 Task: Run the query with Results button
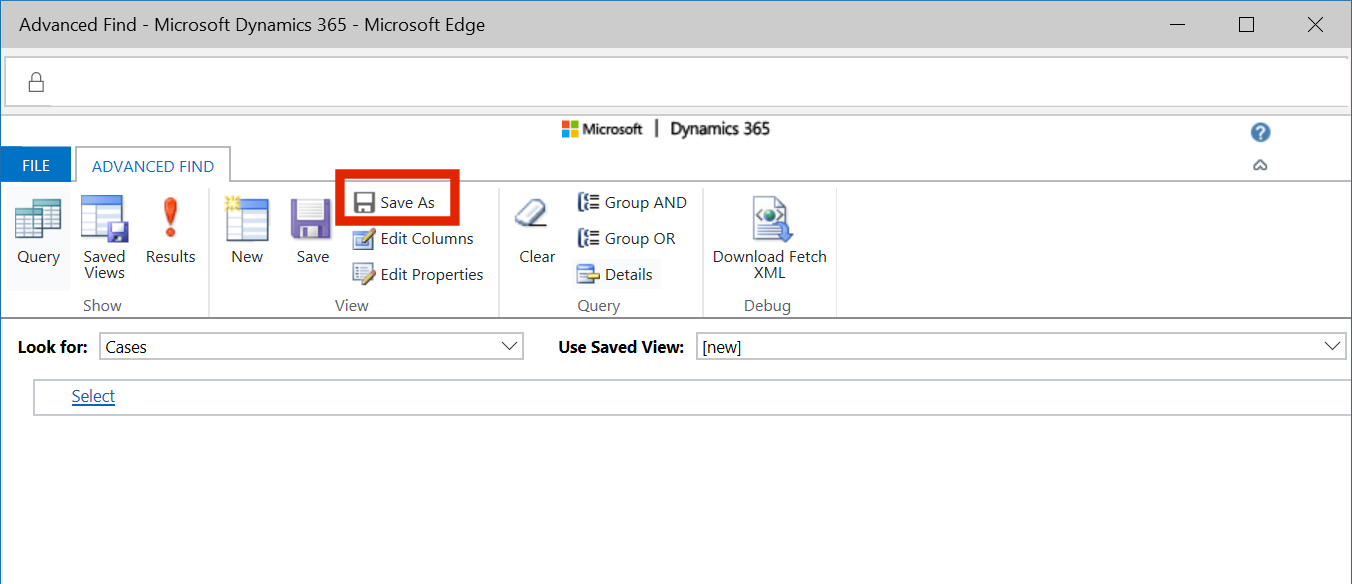(170, 233)
